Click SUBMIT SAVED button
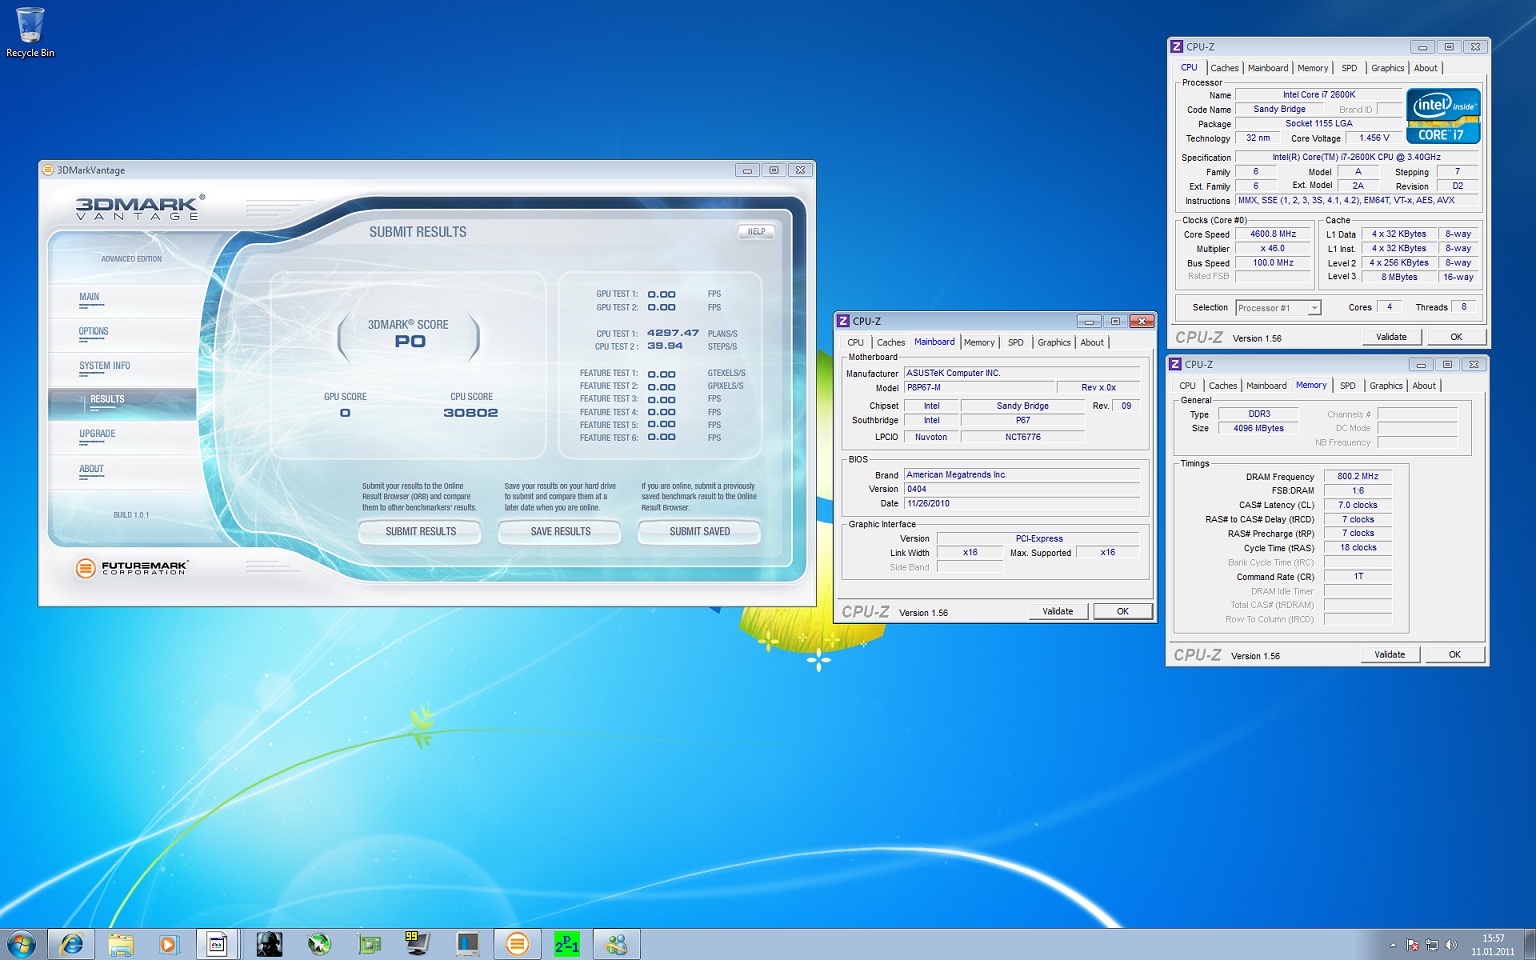1536x960 pixels. coord(700,532)
